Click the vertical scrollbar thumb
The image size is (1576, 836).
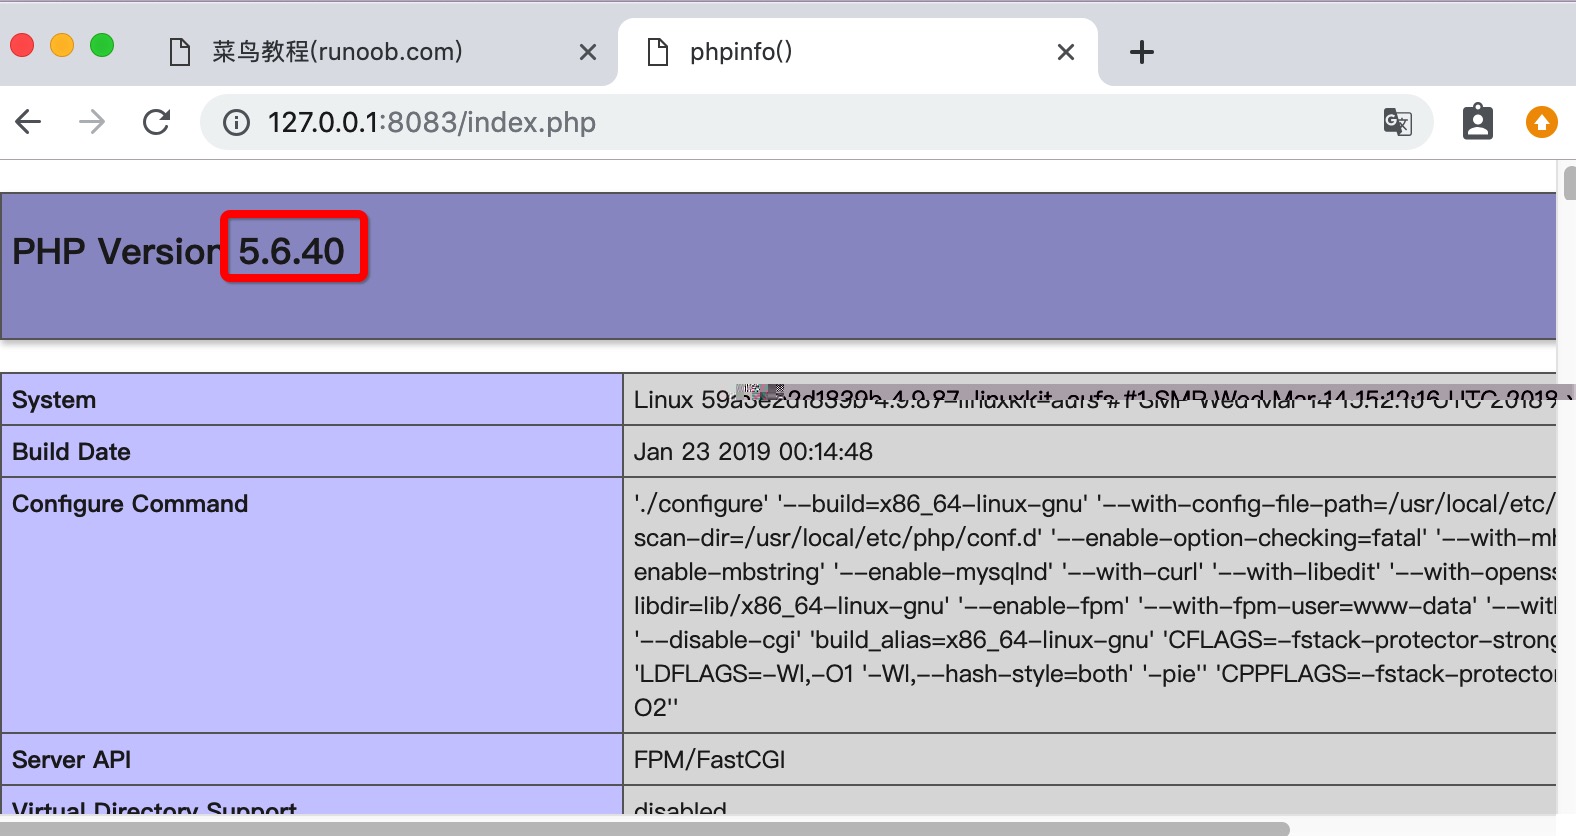tap(1568, 184)
